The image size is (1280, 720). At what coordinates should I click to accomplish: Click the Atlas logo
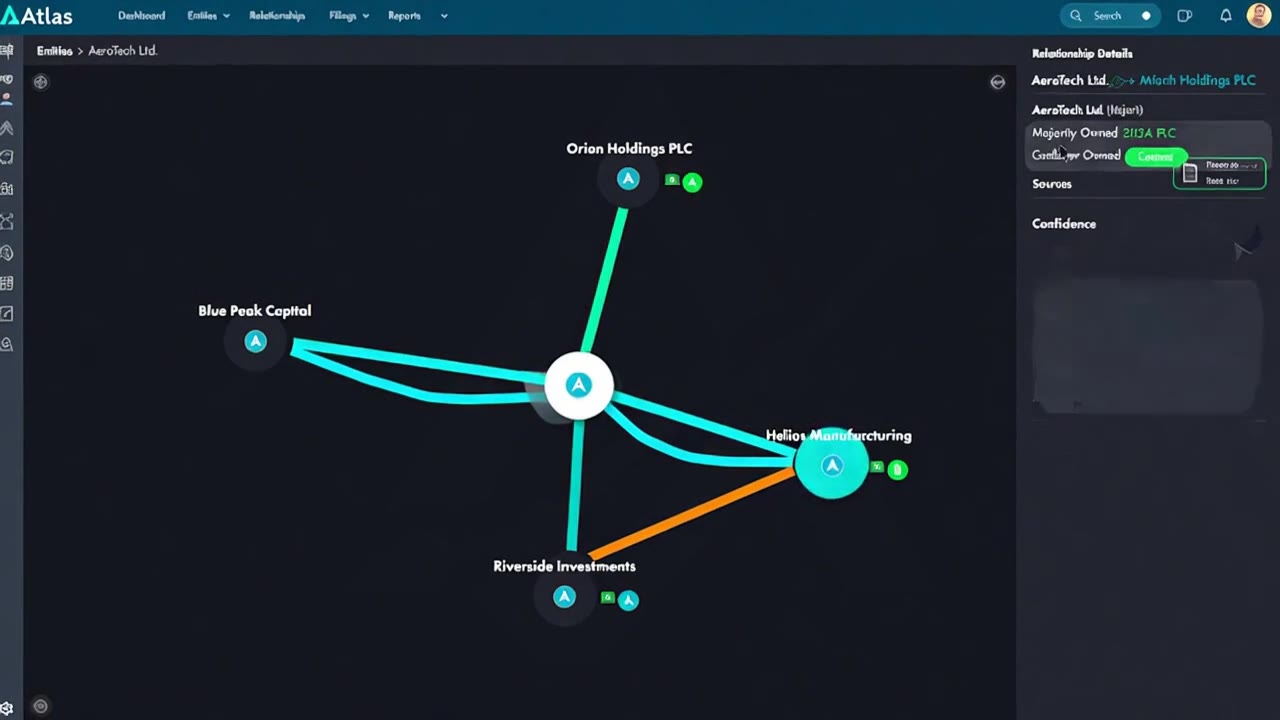pyautogui.click(x=36, y=15)
